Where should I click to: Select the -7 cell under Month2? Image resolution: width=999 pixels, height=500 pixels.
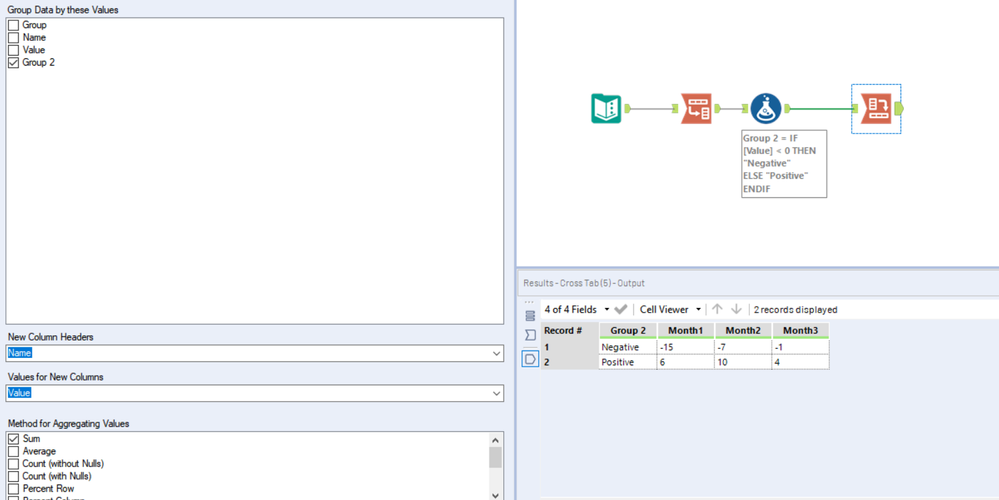pyautogui.click(x=744, y=347)
